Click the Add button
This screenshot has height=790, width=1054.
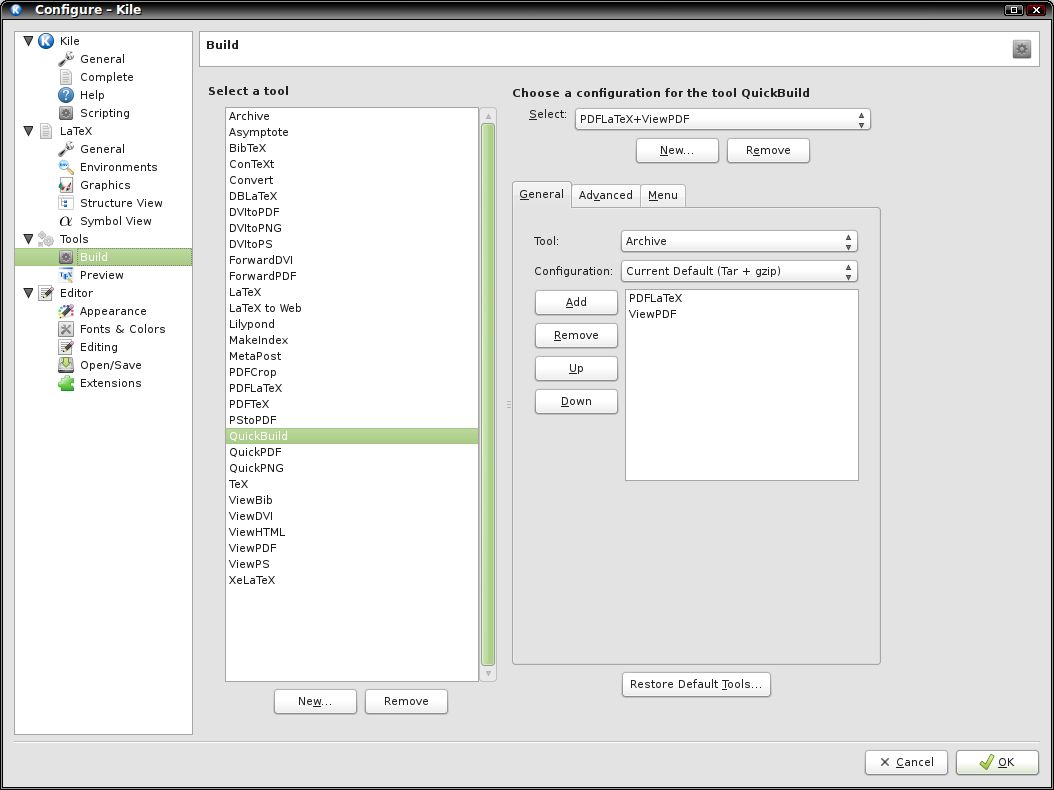point(576,303)
